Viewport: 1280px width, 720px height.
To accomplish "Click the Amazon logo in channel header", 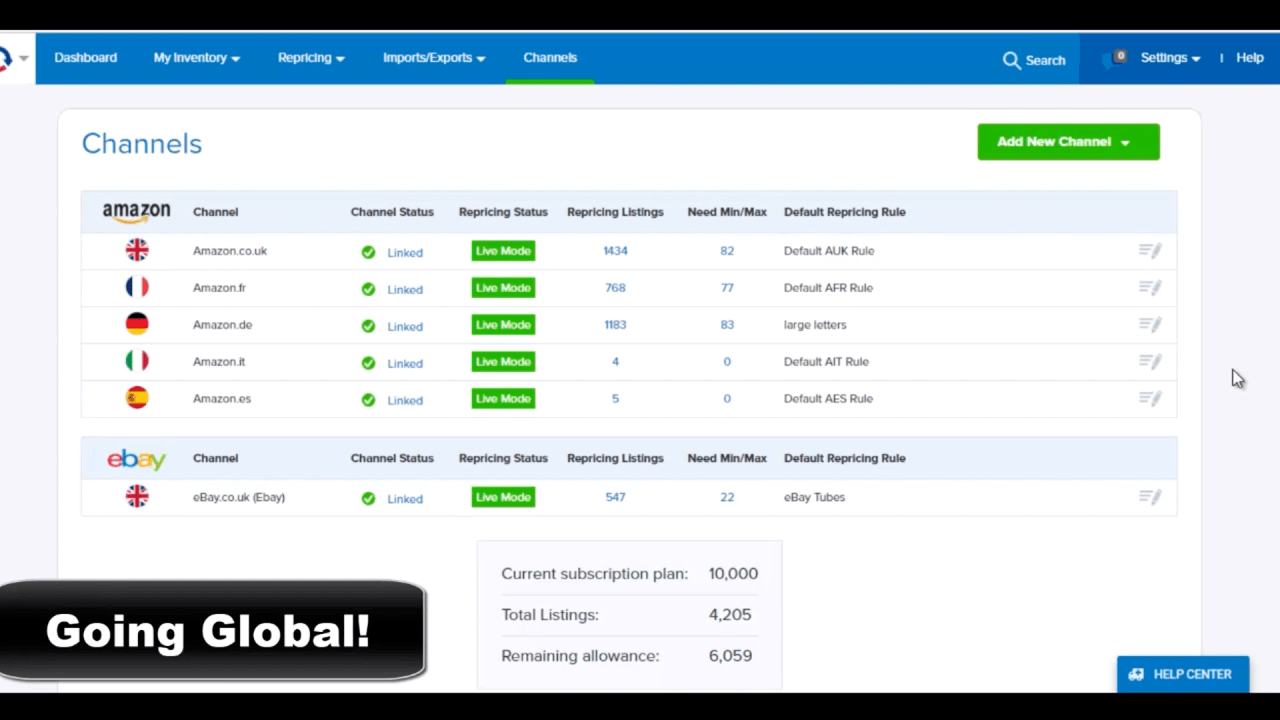I will pyautogui.click(x=137, y=212).
